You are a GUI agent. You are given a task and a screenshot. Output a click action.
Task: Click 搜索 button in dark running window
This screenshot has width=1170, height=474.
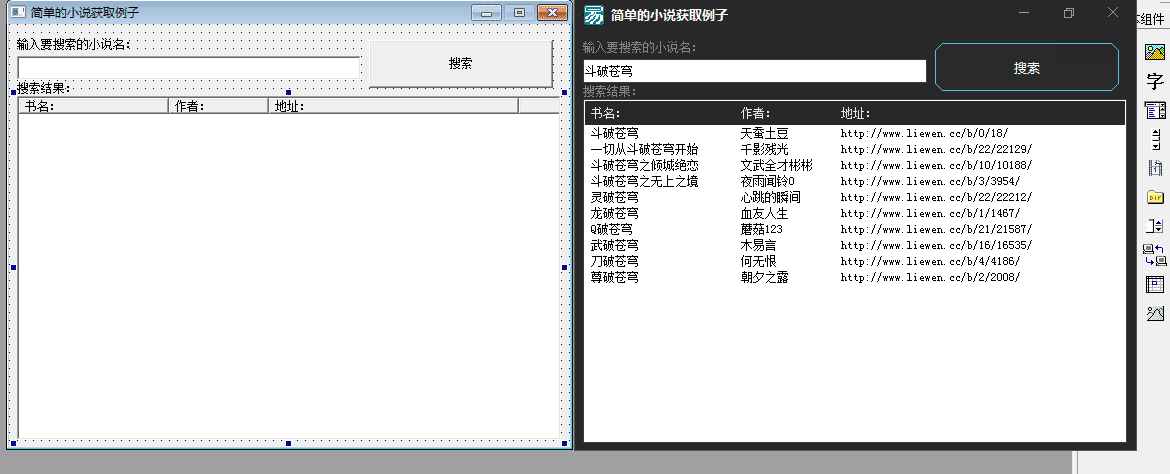(1027, 67)
